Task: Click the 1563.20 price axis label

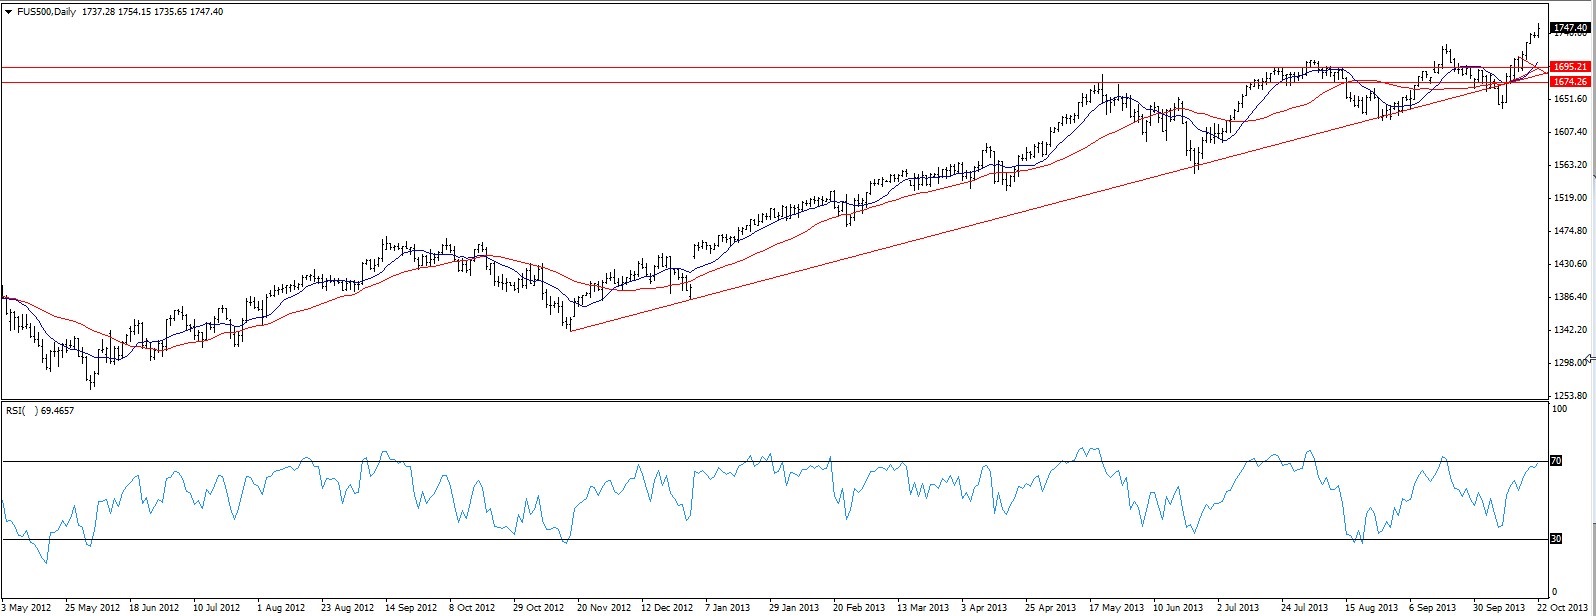Action: (x=1572, y=165)
